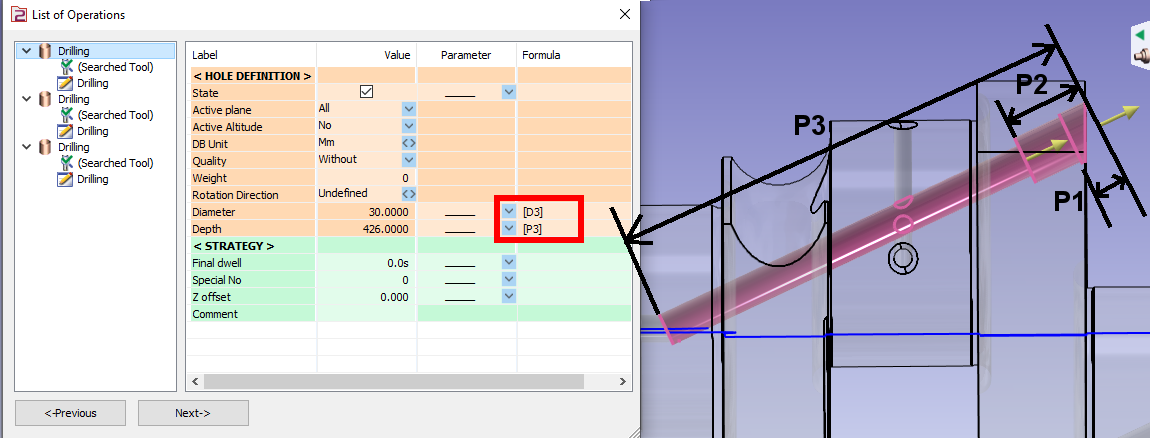Image resolution: width=1150 pixels, height=438 pixels.
Task: Click the part icon at viewport edge
Action: click(1139, 56)
